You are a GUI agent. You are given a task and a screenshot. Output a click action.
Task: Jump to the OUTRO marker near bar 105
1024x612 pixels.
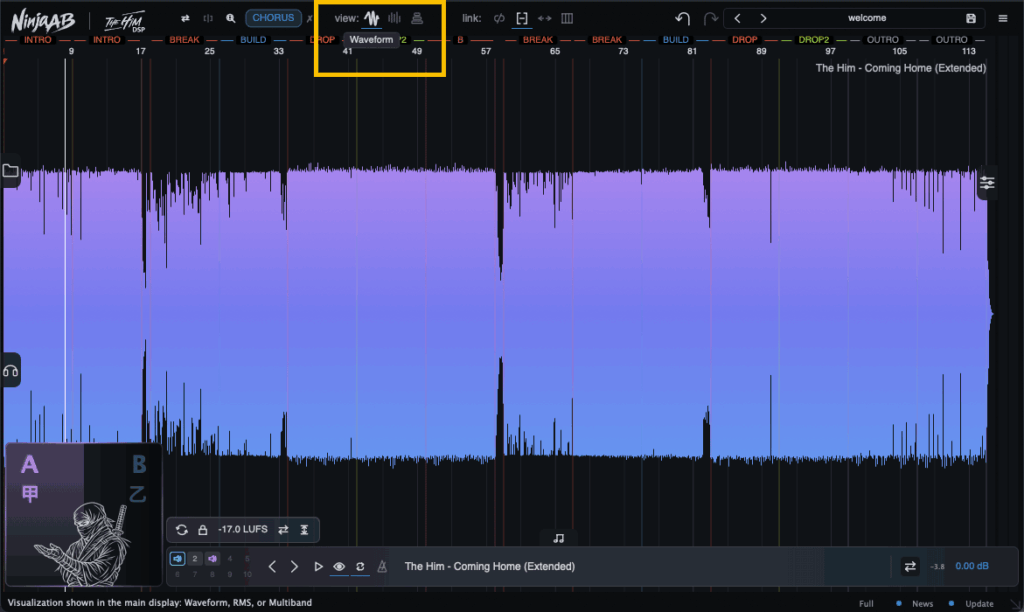882,40
